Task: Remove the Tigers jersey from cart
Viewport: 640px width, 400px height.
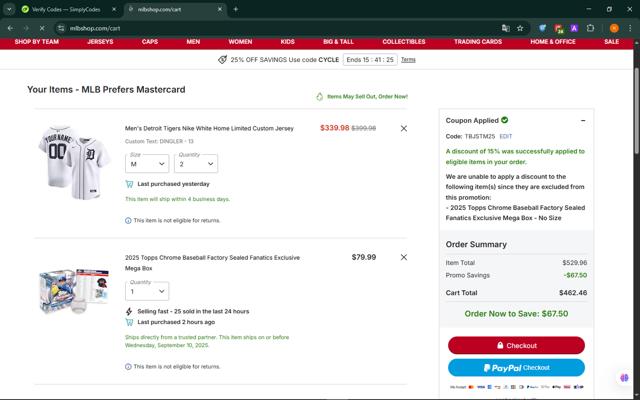Action: coord(404,128)
